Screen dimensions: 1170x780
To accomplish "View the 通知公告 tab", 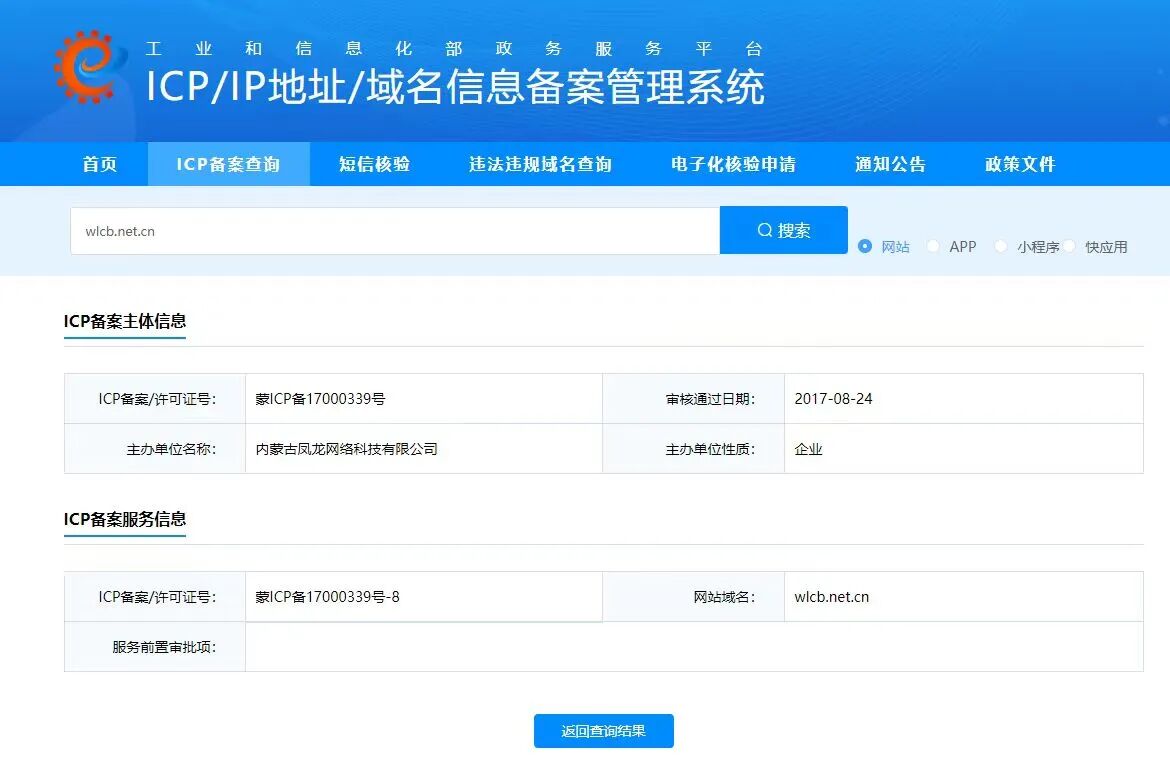I will (890, 164).
